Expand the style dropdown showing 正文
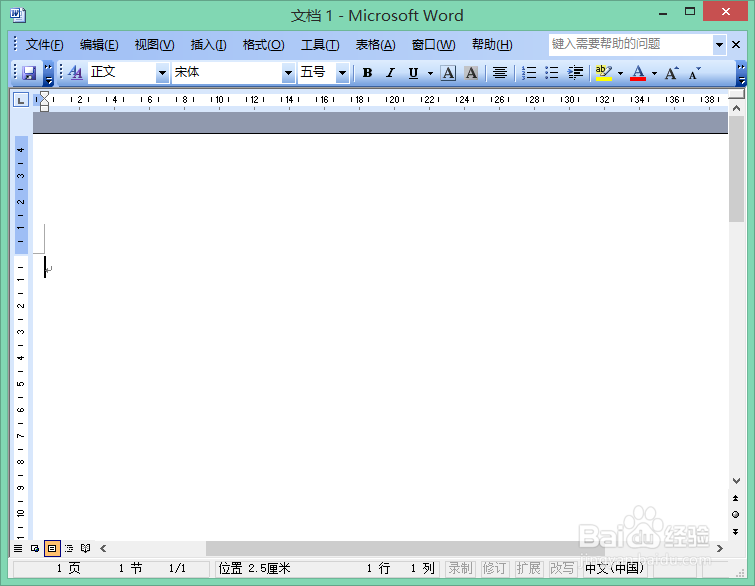Image resolution: width=755 pixels, height=586 pixels. point(162,73)
